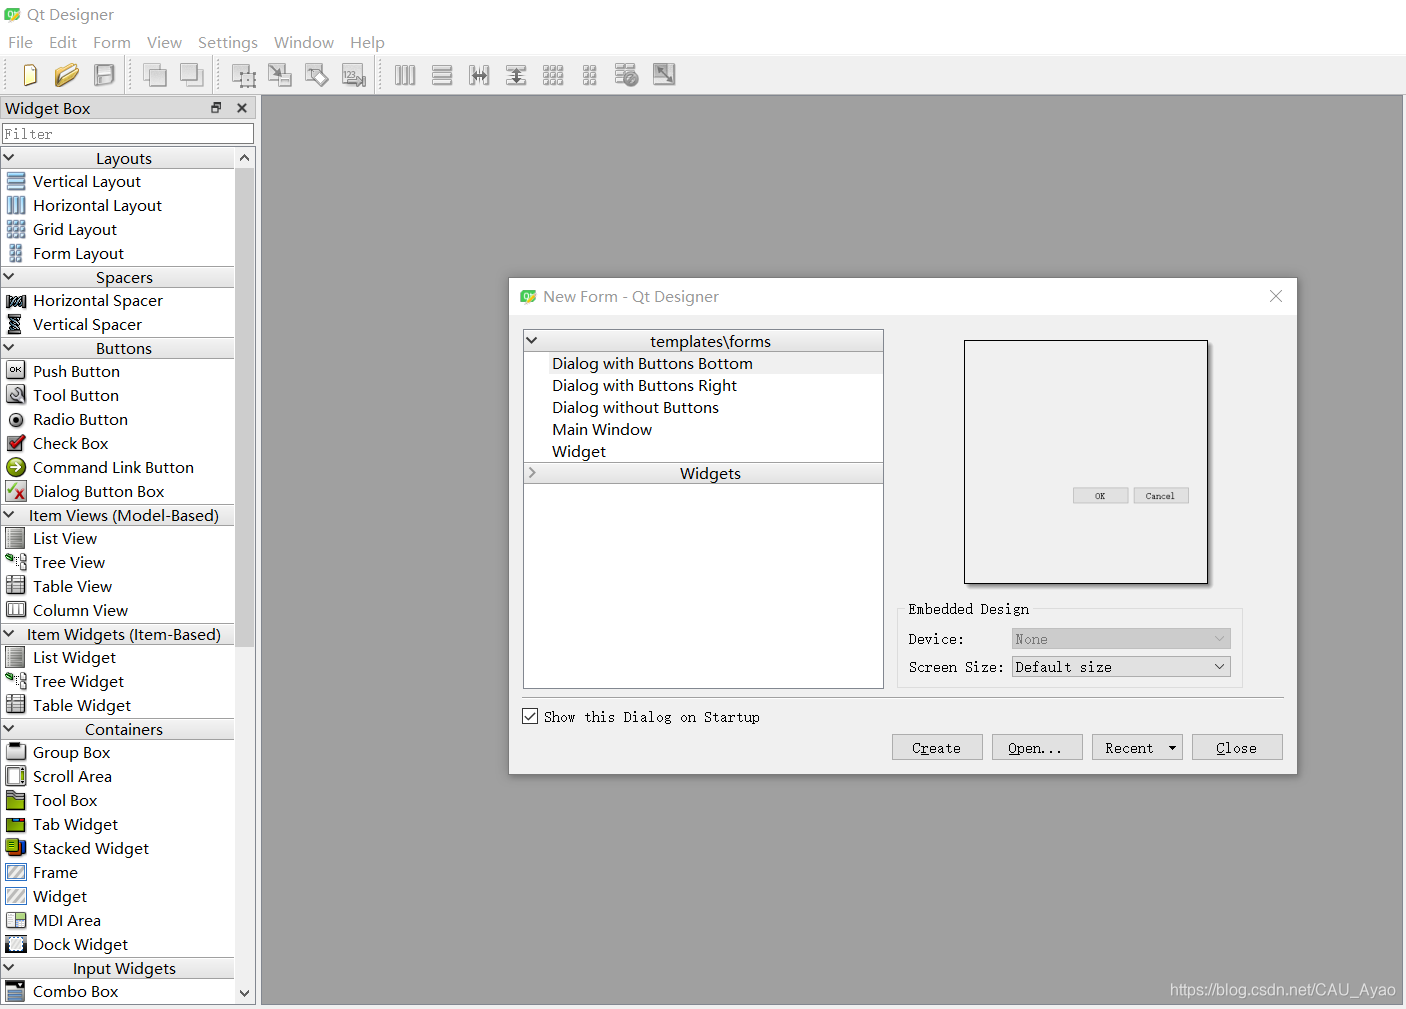This screenshot has width=1406, height=1009.
Task: Click Lay Out Horizontally in Splitter icon
Action: (479, 75)
